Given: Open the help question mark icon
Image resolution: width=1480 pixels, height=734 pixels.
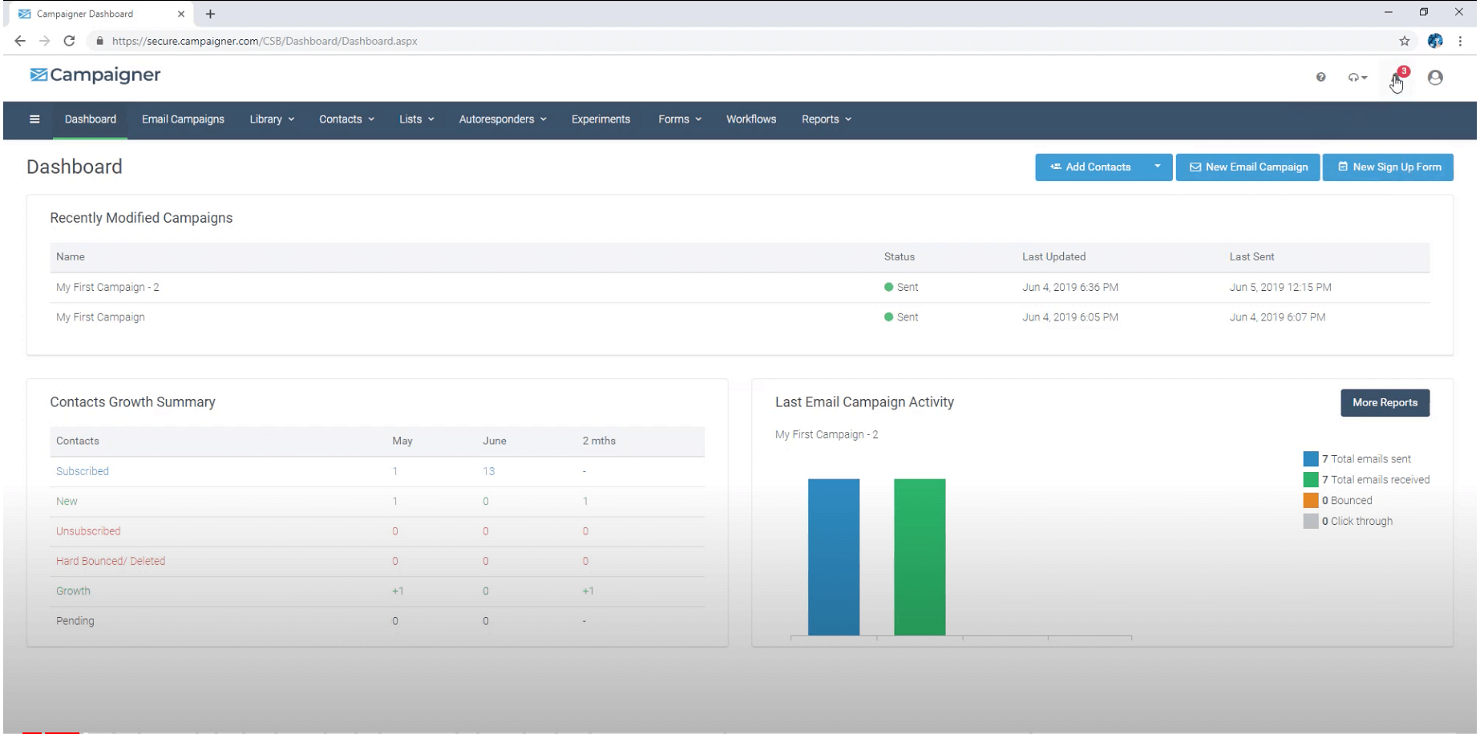Looking at the screenshot, I should click(1321, 77).
